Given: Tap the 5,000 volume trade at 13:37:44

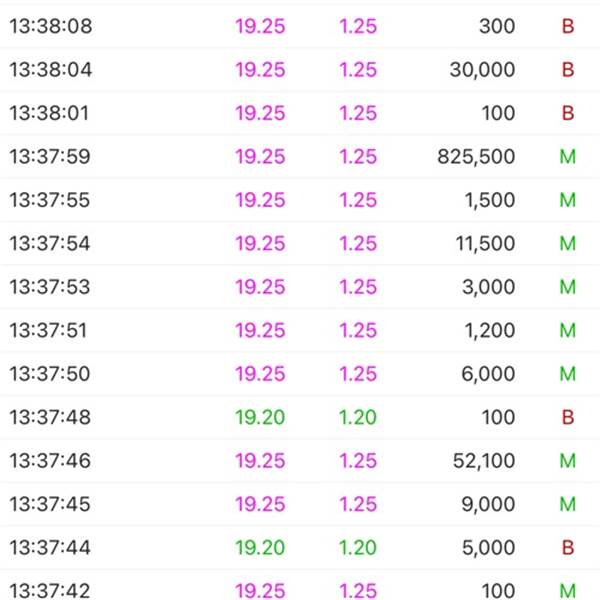Looking at the screenshot, I should [300, 548].
